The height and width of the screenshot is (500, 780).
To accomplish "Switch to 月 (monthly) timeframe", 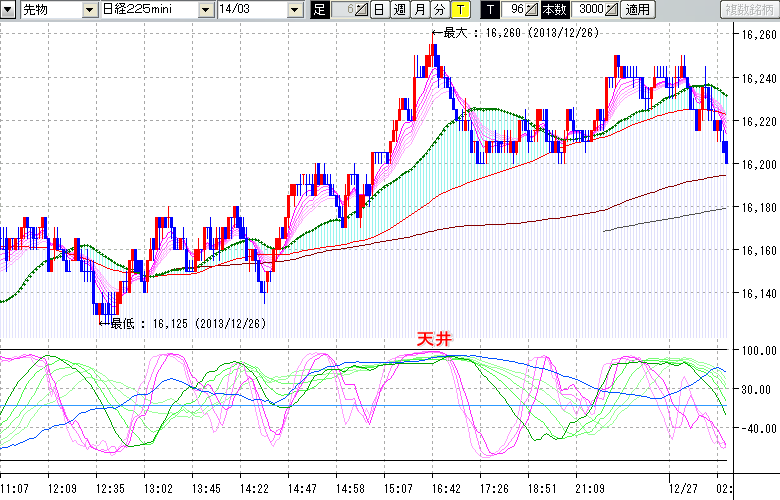I will coord(419,10).
